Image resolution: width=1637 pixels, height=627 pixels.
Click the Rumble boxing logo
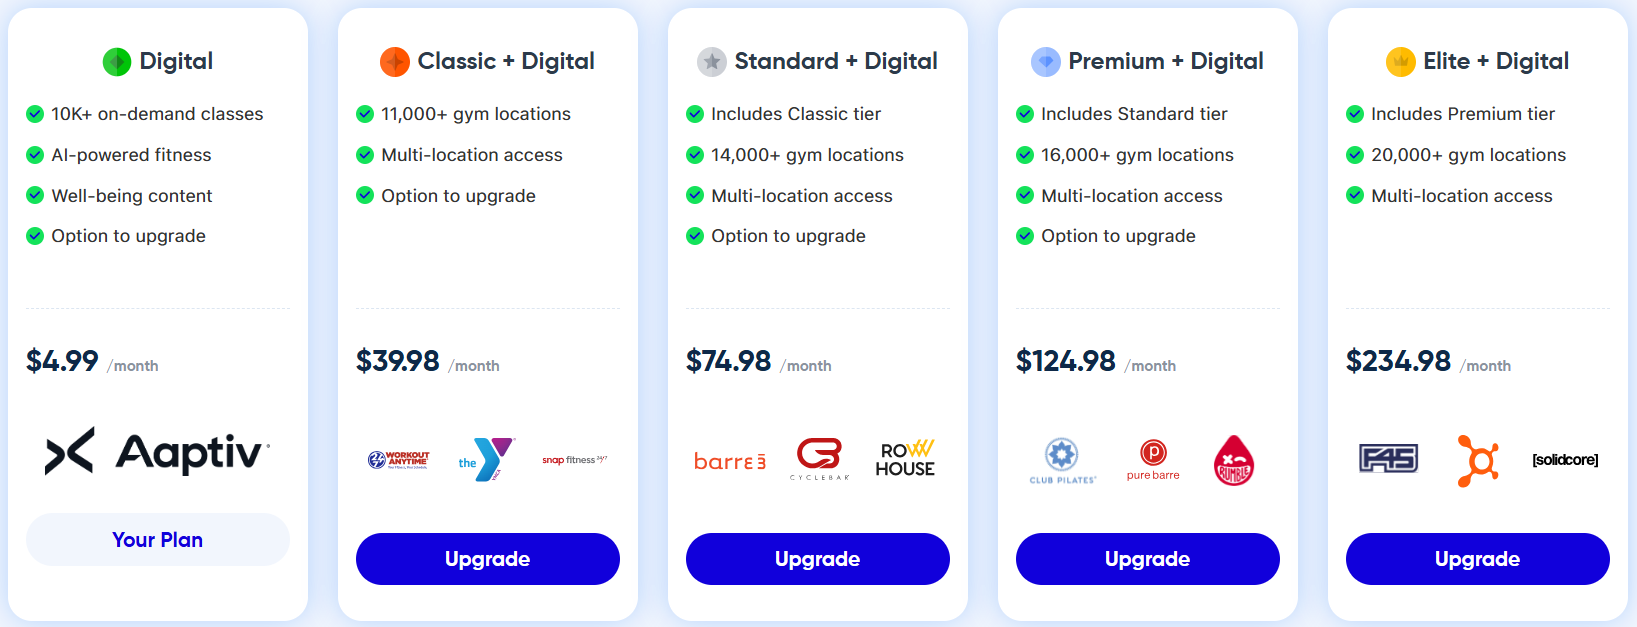coord(1234,460)
